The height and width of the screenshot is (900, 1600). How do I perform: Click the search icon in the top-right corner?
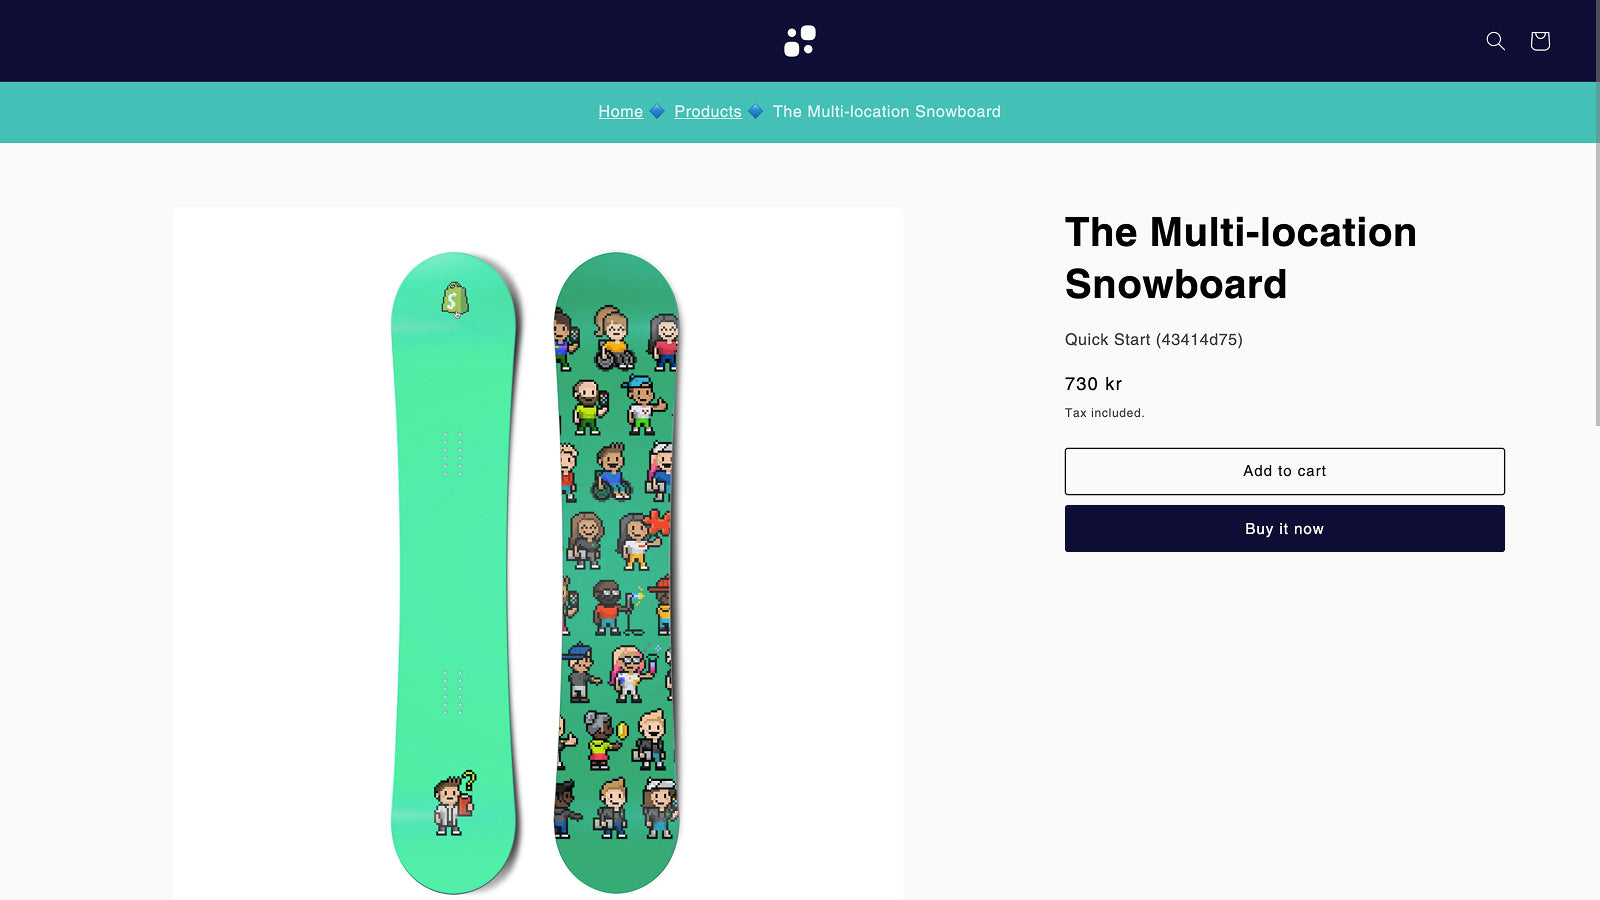(x=1495, y=41)
